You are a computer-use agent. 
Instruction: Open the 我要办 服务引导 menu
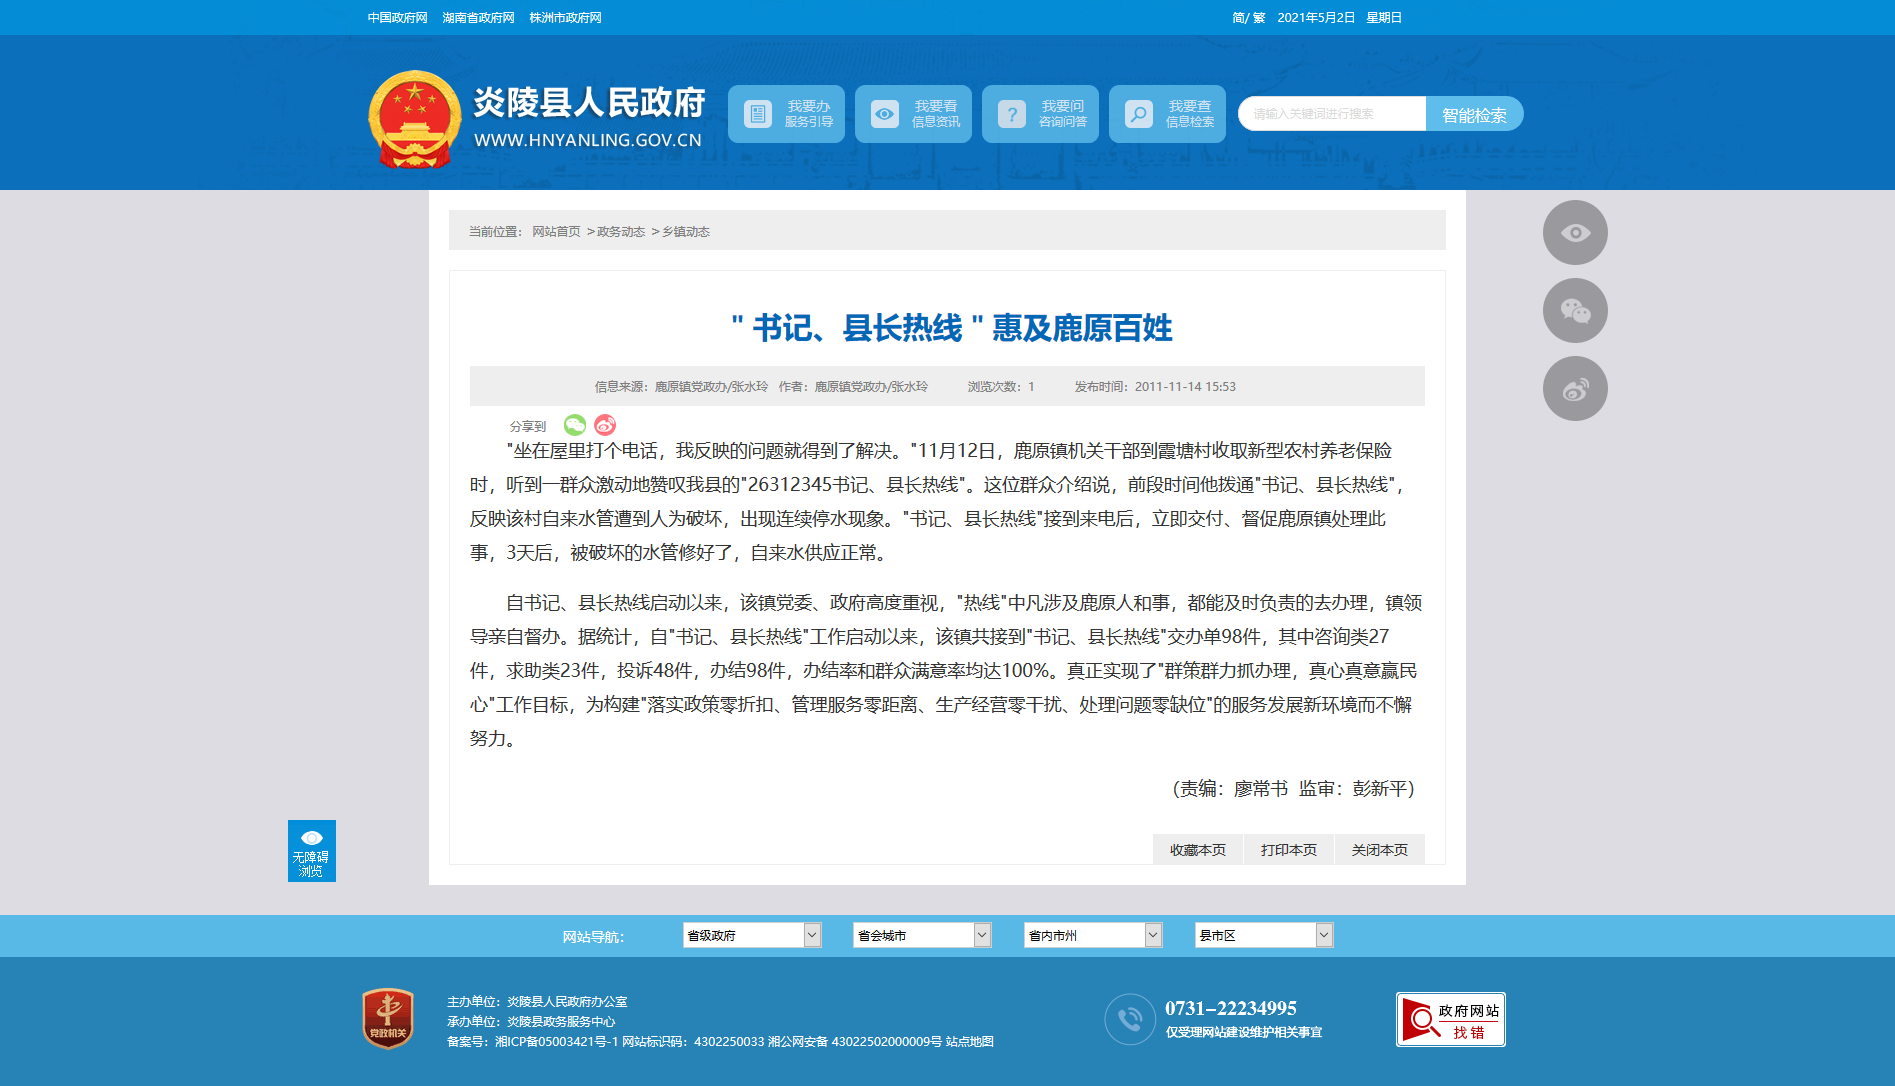tap(786, 114)
